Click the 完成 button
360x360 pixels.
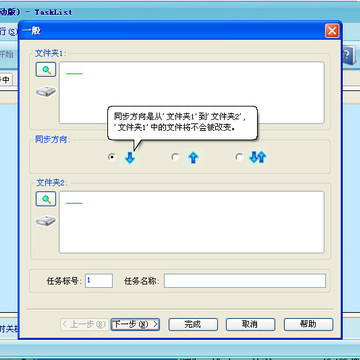193,324
